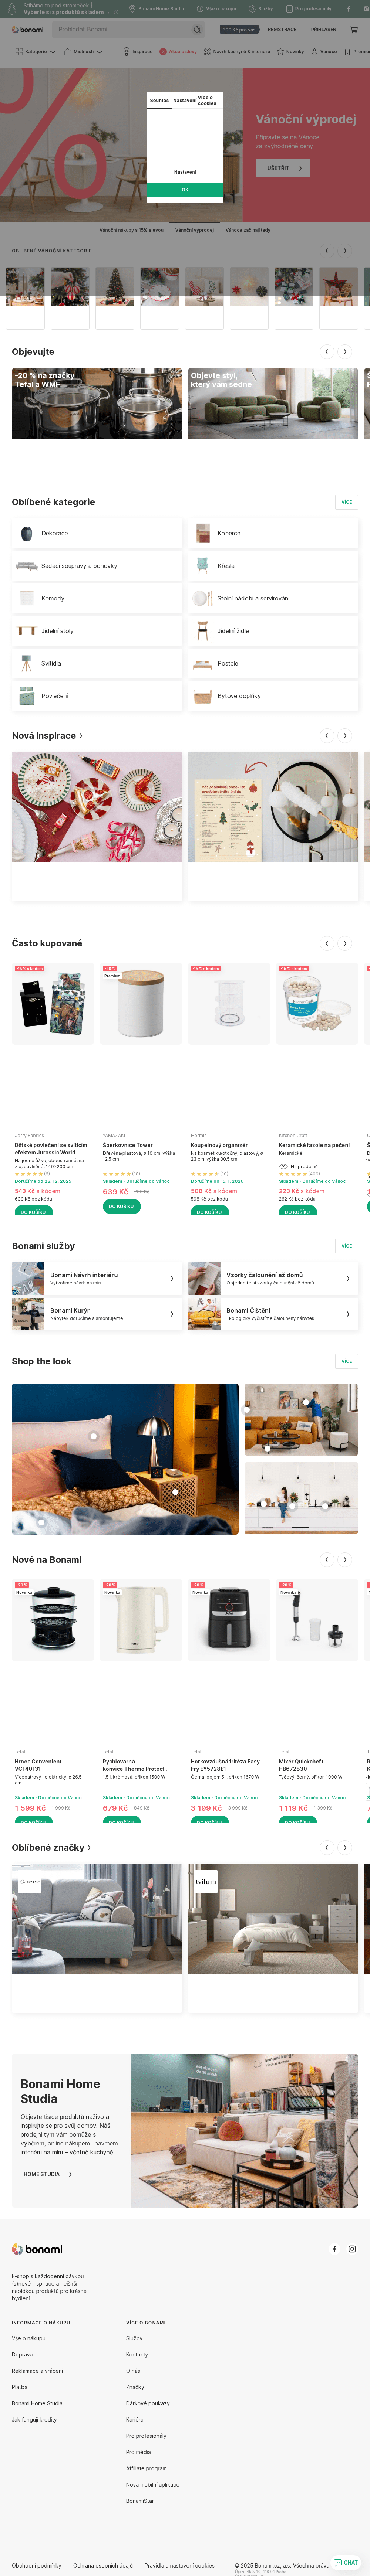This screenshot has height=2576, width=370.
Task: Add Šperkovnice Tower DO KOŠÍKU
Action: (x=121, y=1206)
